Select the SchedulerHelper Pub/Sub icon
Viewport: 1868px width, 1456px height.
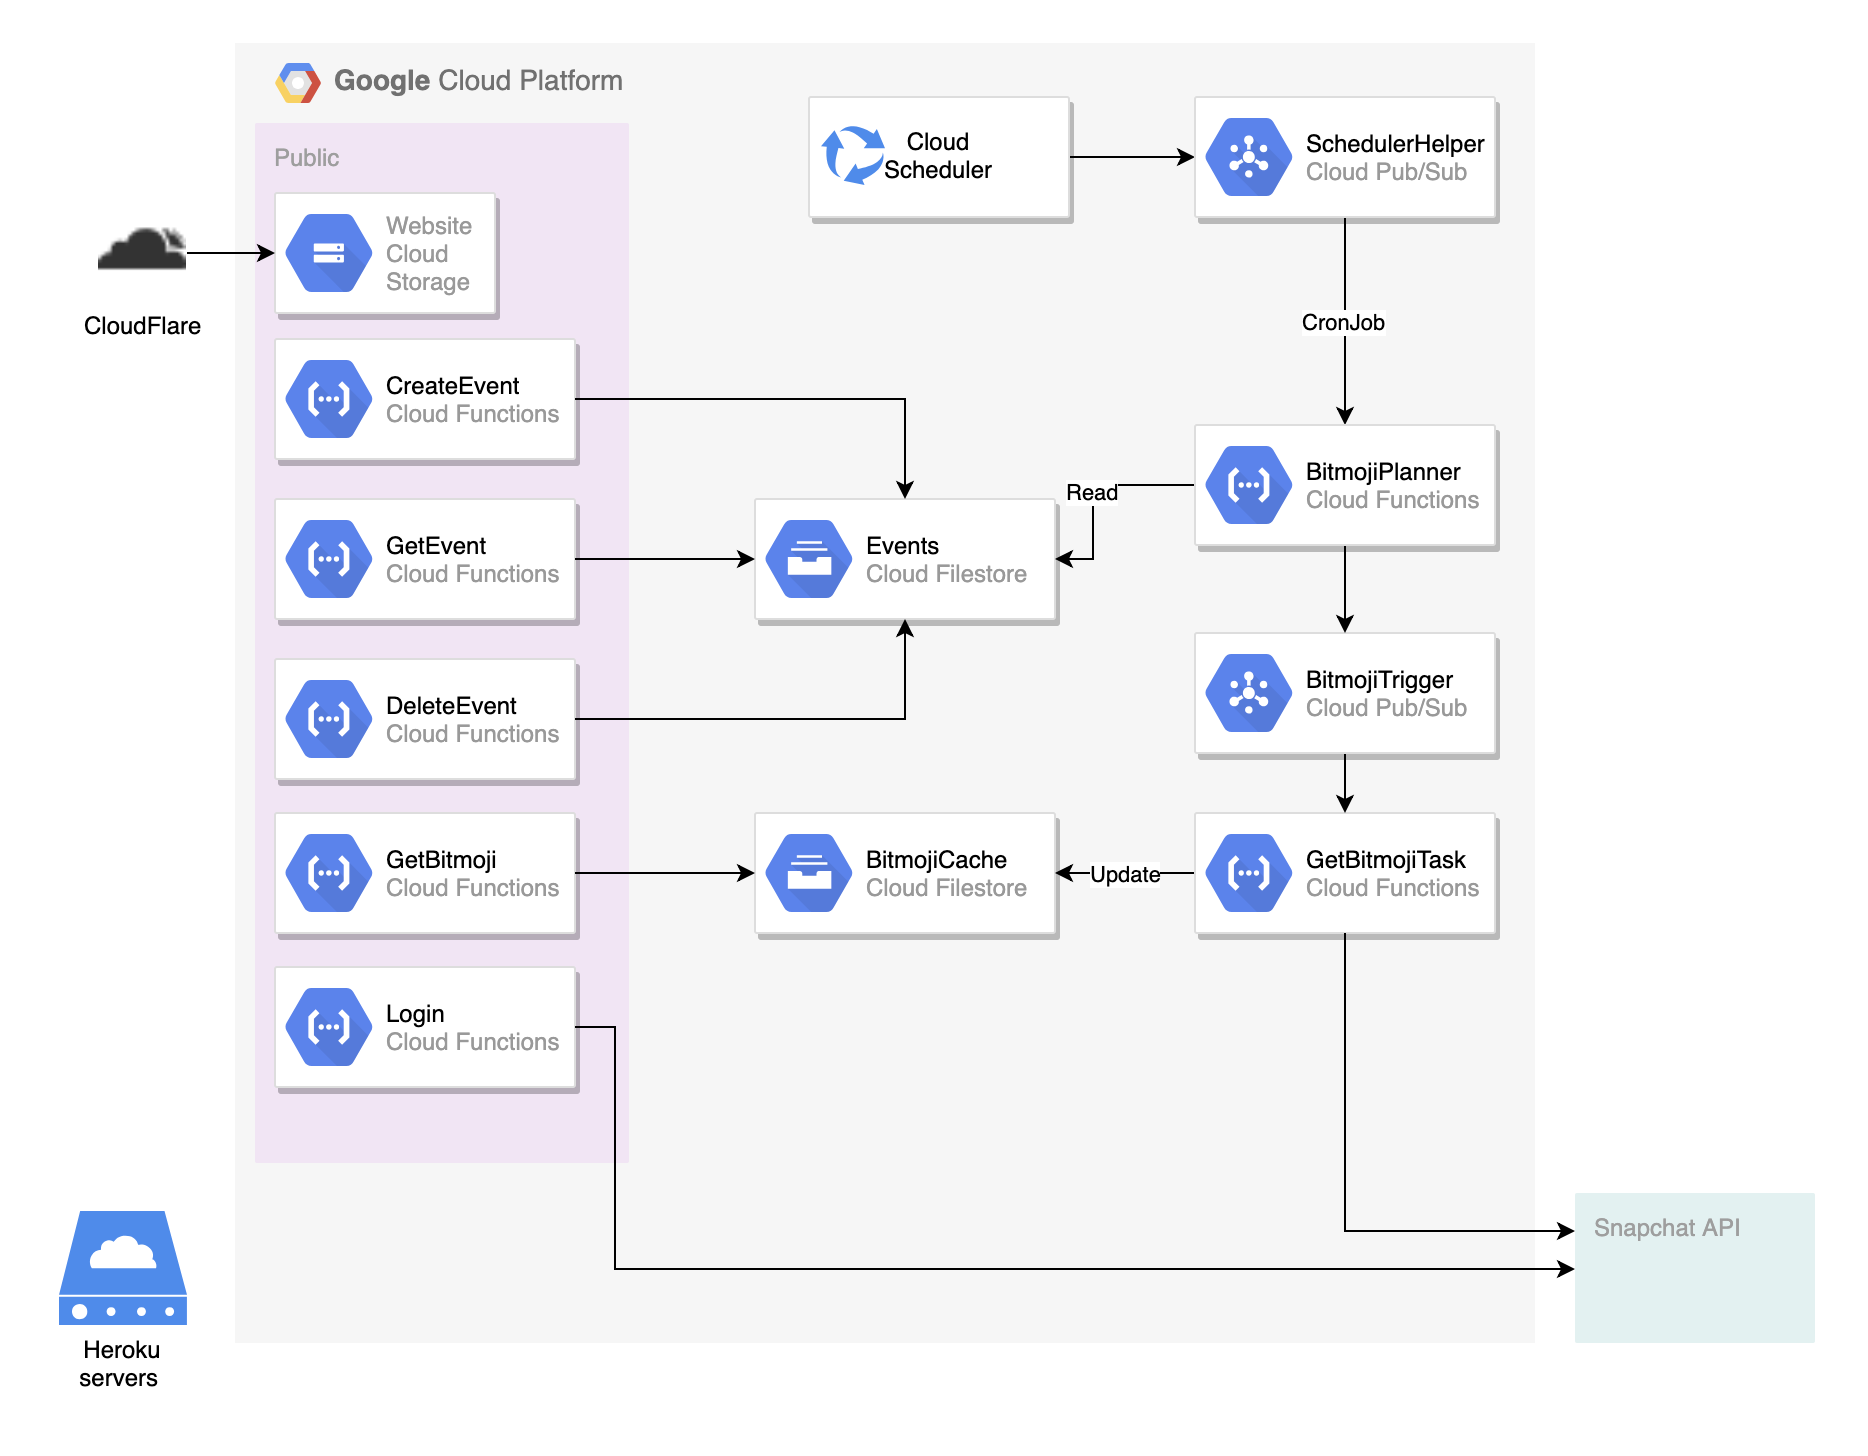click(x=1249, y=157)
